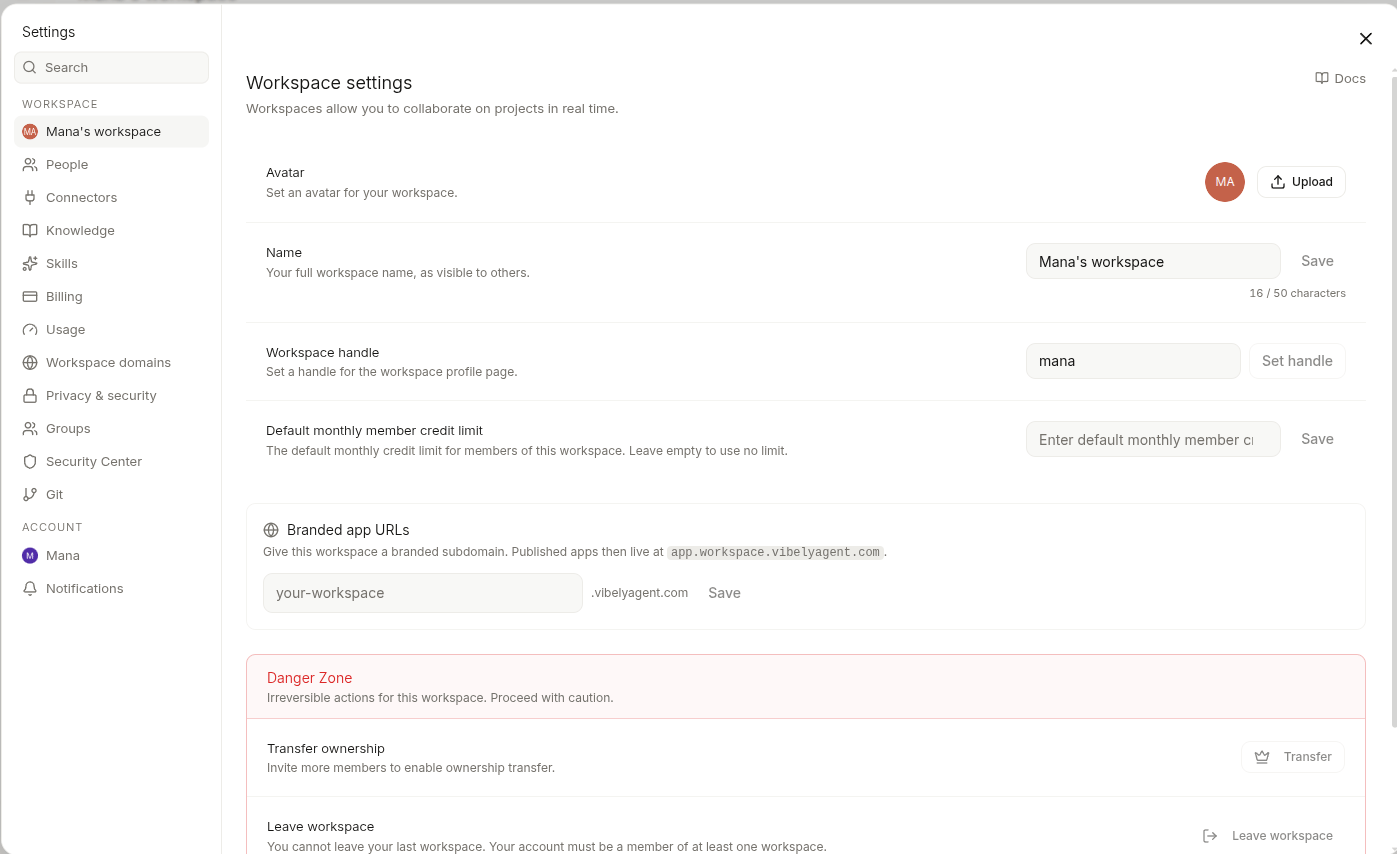Click the search magnifier icon in Settings
The width and height of the screenshot is (1397, 854).
(30, 68)
